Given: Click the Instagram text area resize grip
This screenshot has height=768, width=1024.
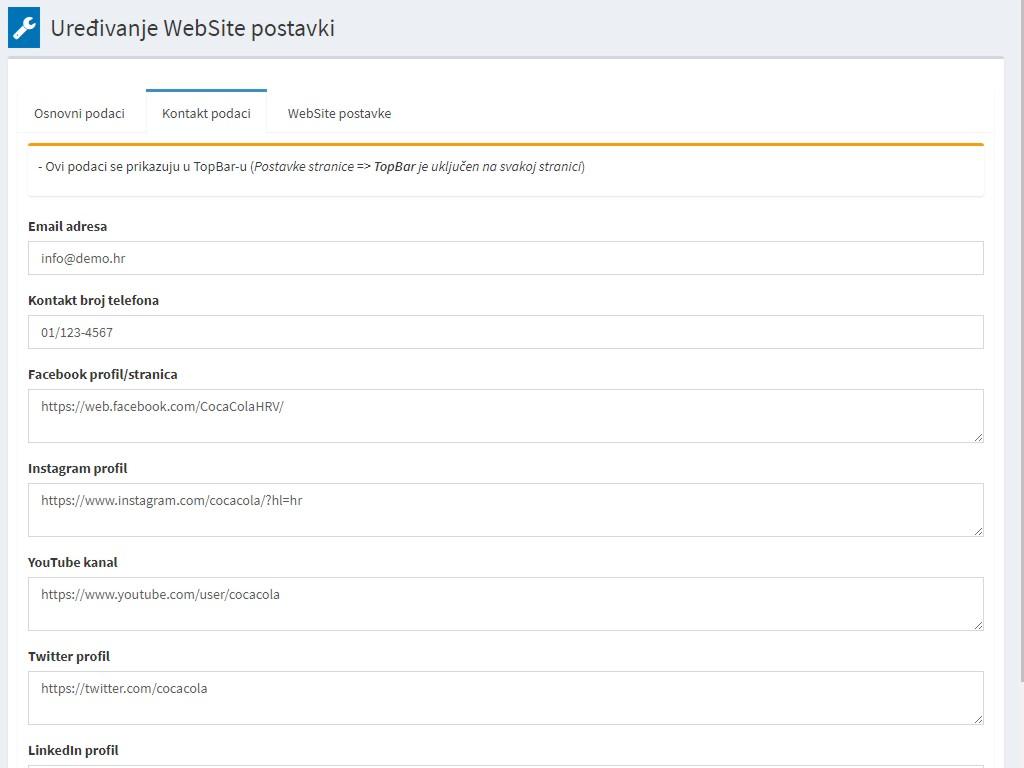Looking at the screenshot, I should 978,531.
